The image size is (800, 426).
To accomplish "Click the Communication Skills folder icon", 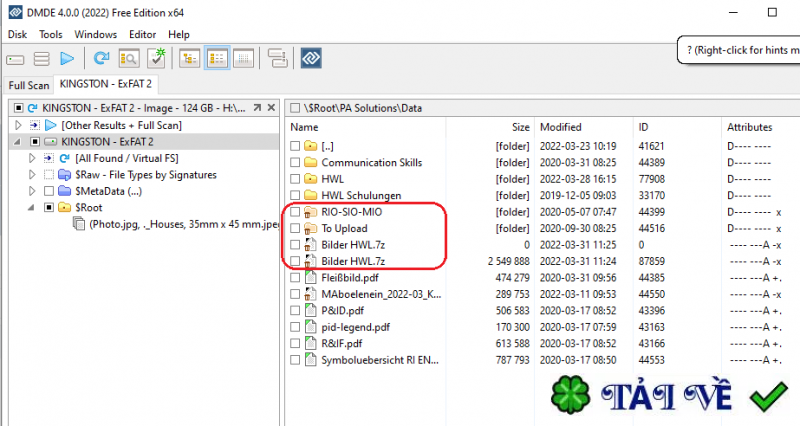I will (311, 163).
